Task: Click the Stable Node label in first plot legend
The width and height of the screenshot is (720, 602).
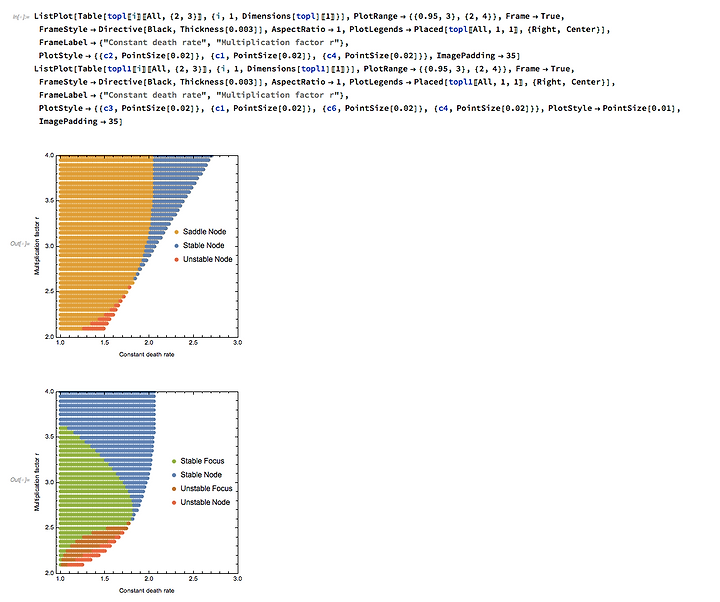Action: pos(203,245)
